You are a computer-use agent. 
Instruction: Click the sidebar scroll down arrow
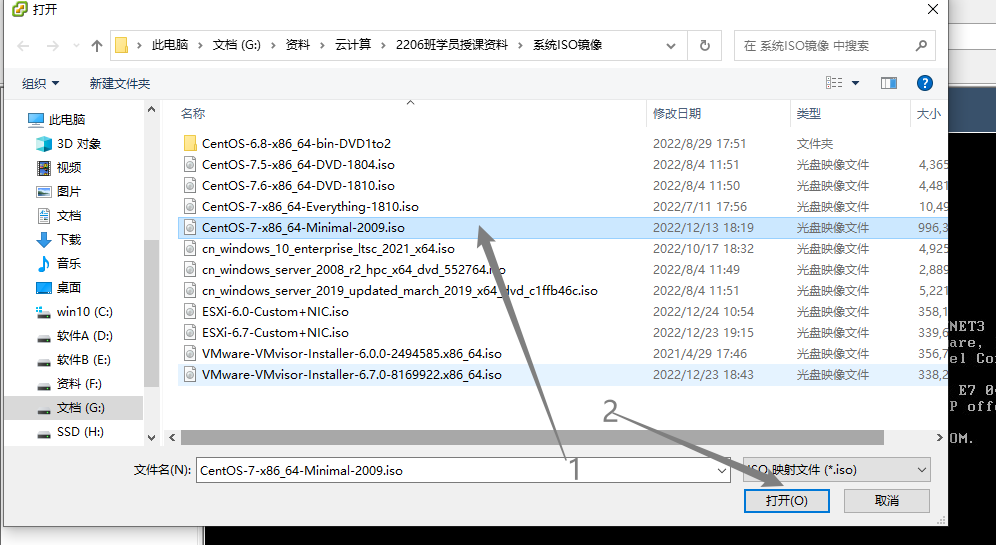pos(151,438)
